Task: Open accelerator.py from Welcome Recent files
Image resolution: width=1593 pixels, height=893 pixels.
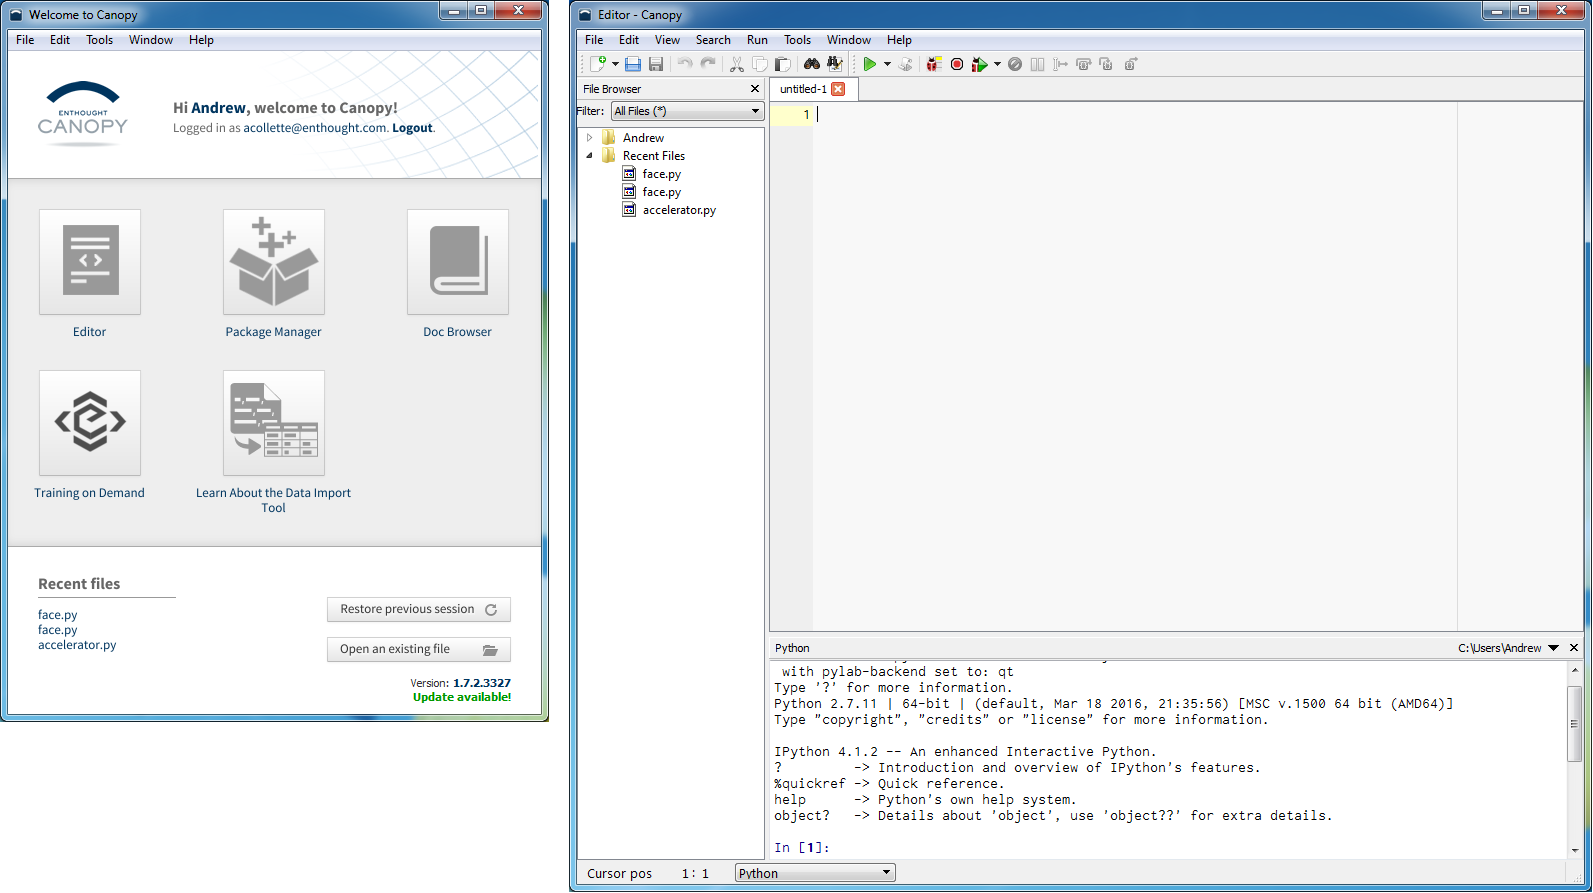Action: (77, 645)
